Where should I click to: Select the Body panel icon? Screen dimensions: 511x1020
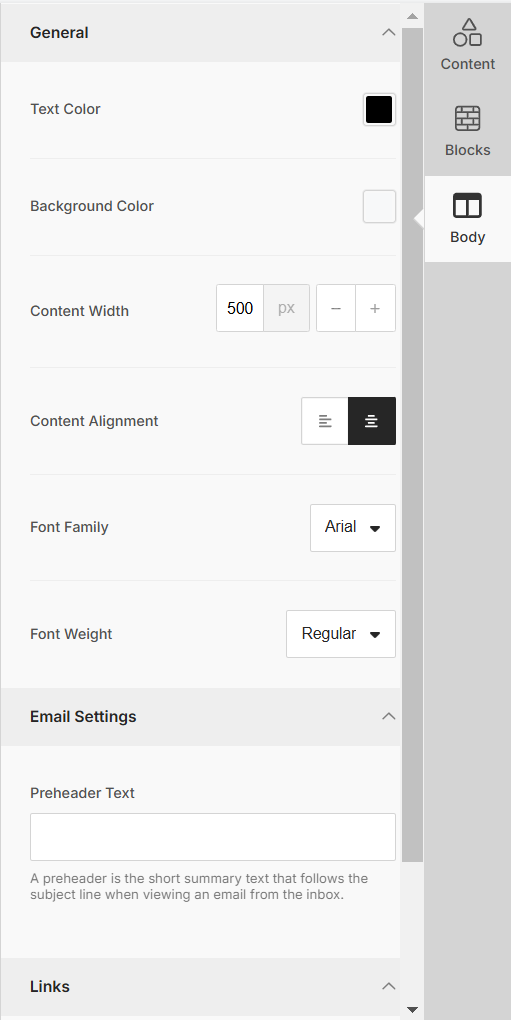467,219
